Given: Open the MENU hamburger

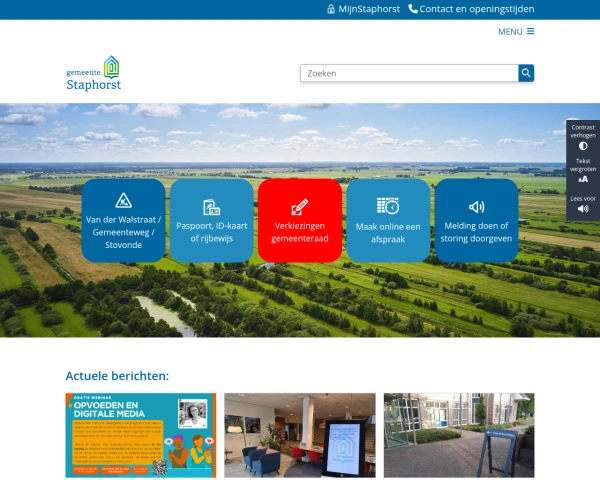Looking at the screenshot, I should [516, 31].
